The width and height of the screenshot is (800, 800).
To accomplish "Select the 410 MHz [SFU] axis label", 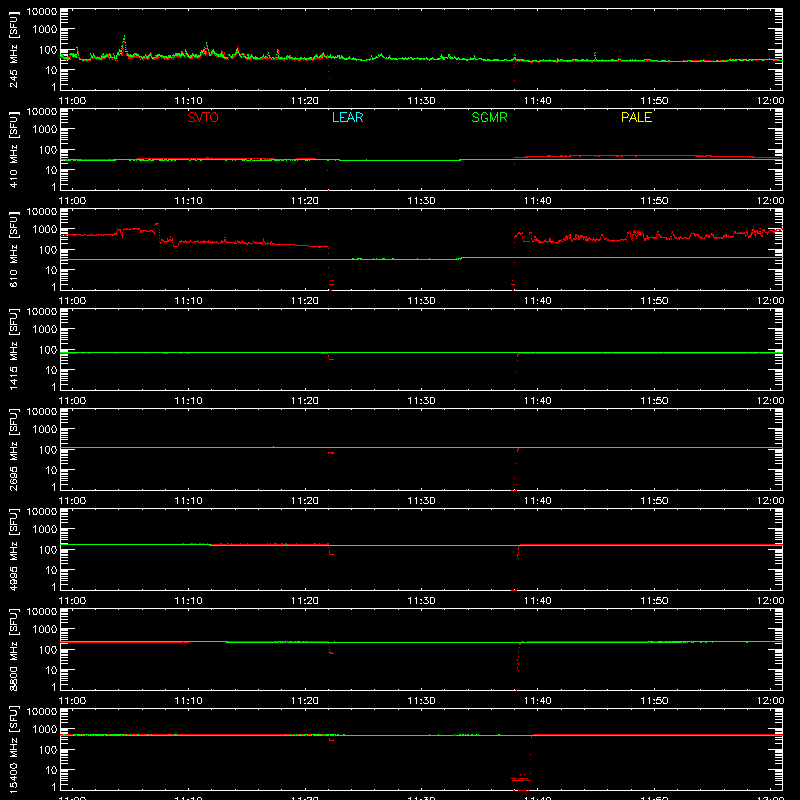I will (x=14, y=149).
